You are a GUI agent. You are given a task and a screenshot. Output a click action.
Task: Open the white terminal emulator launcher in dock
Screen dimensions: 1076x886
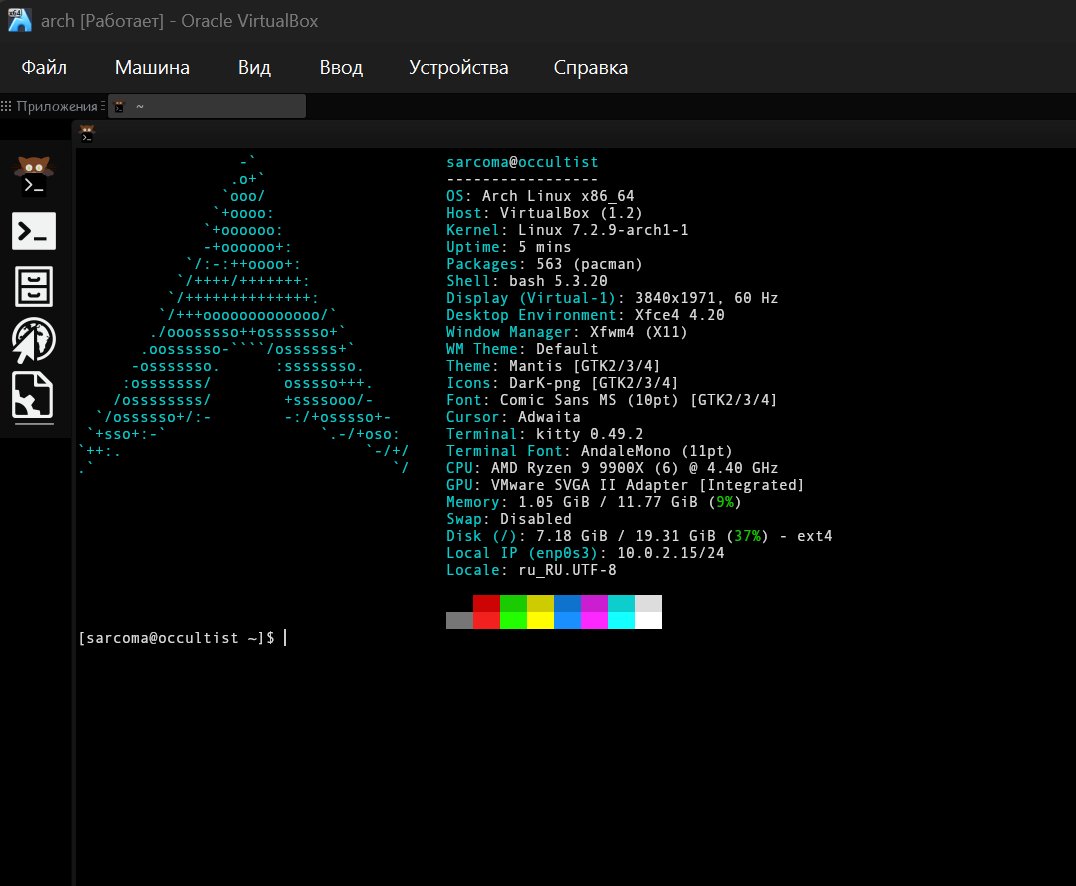34,231
